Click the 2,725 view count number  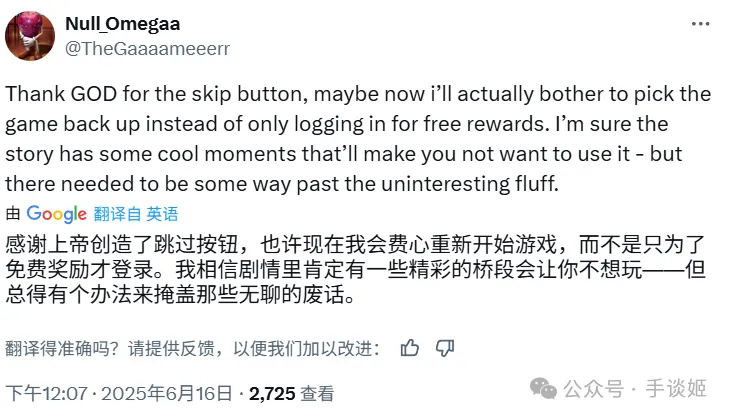click(x=272, y=394)
